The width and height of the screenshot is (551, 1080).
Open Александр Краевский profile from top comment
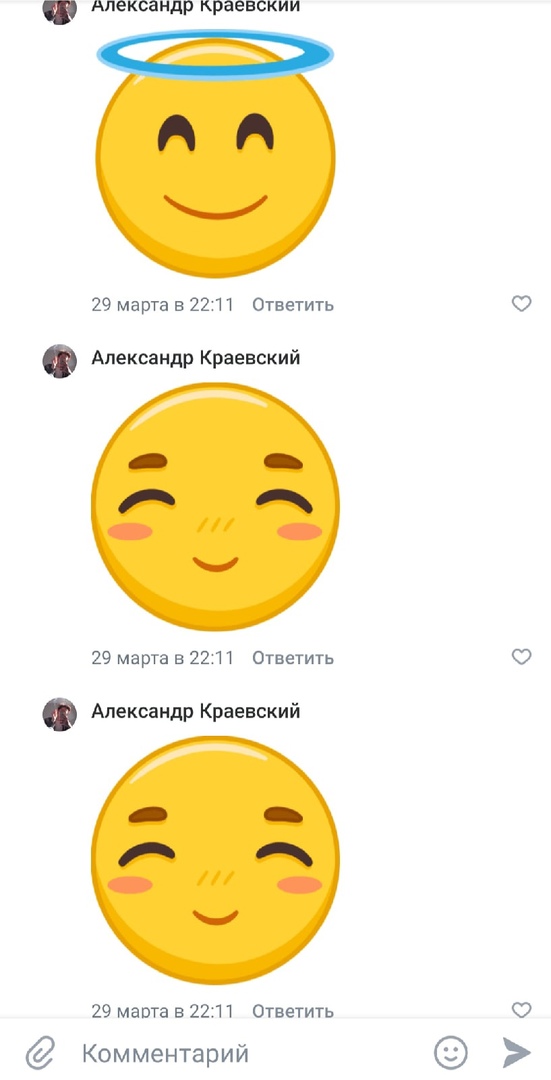196,6
